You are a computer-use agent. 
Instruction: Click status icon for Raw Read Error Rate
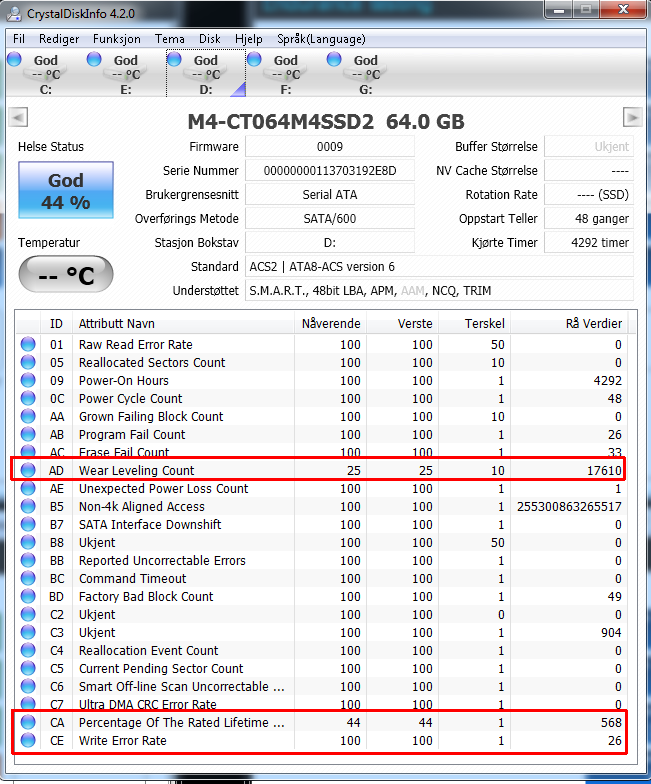point(28,344)
